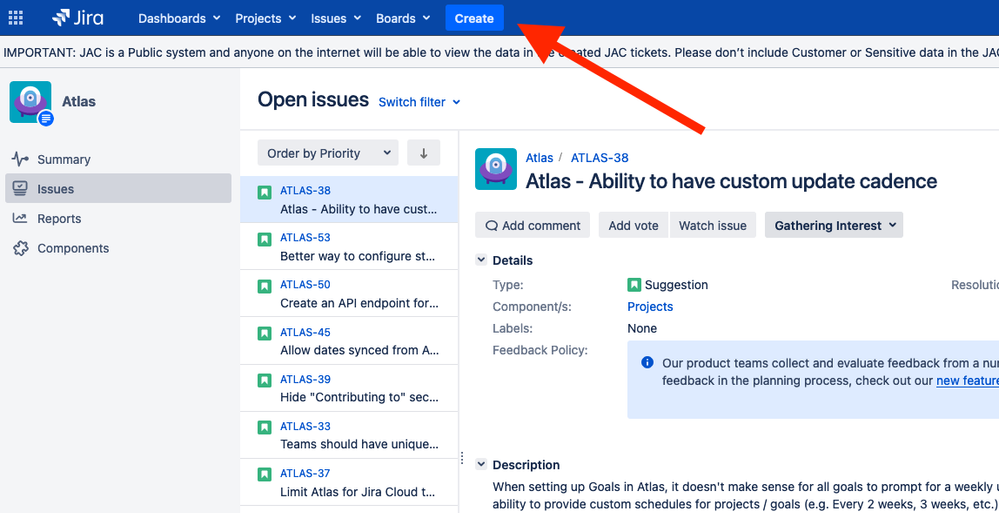Click the Issues monitor icon
This screenshot has height=513, width=999.
(x=20, y=189)
